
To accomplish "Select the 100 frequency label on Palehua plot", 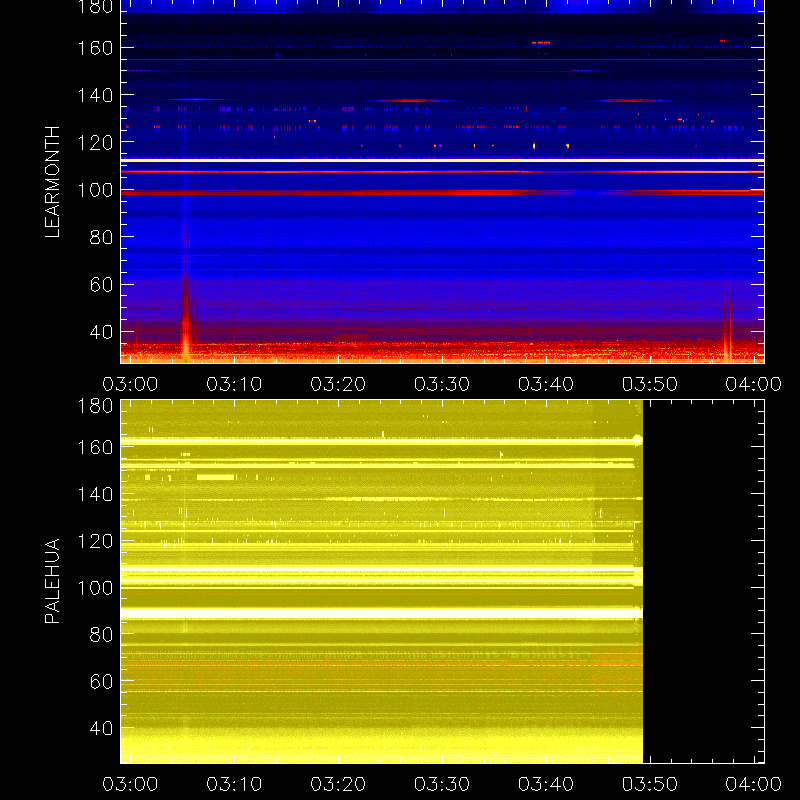I will pos(95,588).
